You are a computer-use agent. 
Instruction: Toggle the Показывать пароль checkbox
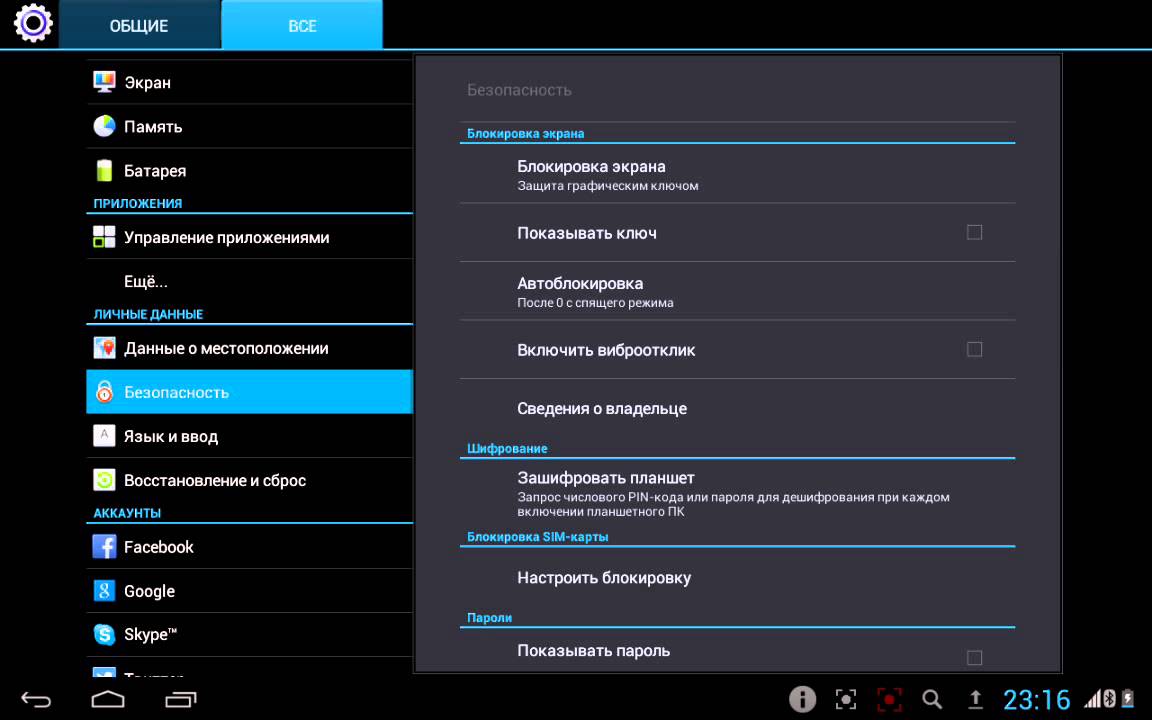[x=974, y=657]
